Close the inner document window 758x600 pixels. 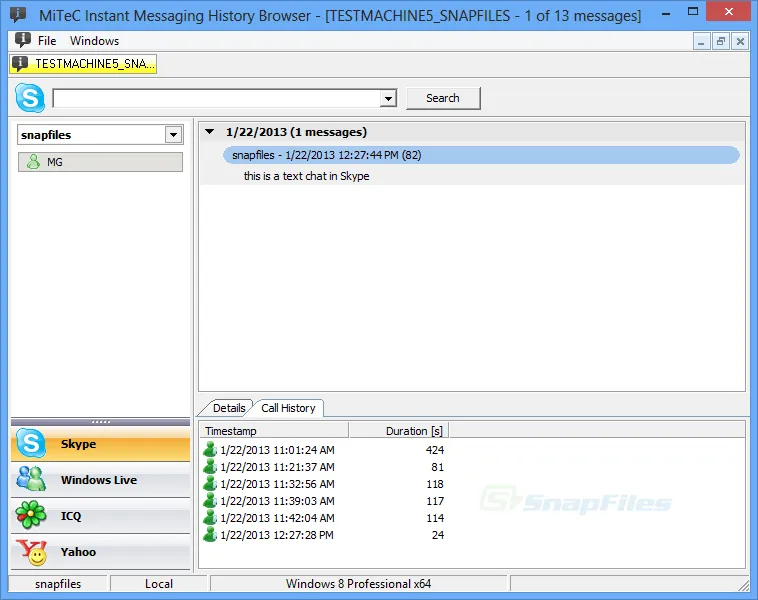740,42
